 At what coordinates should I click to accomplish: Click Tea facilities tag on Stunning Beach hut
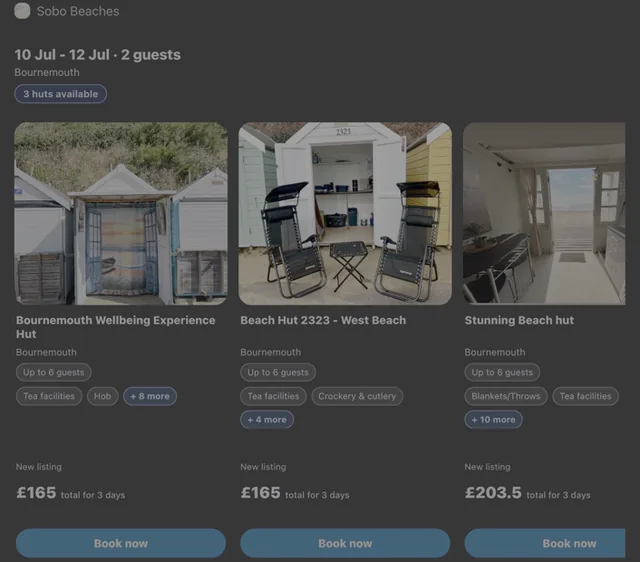click(585, 396)
